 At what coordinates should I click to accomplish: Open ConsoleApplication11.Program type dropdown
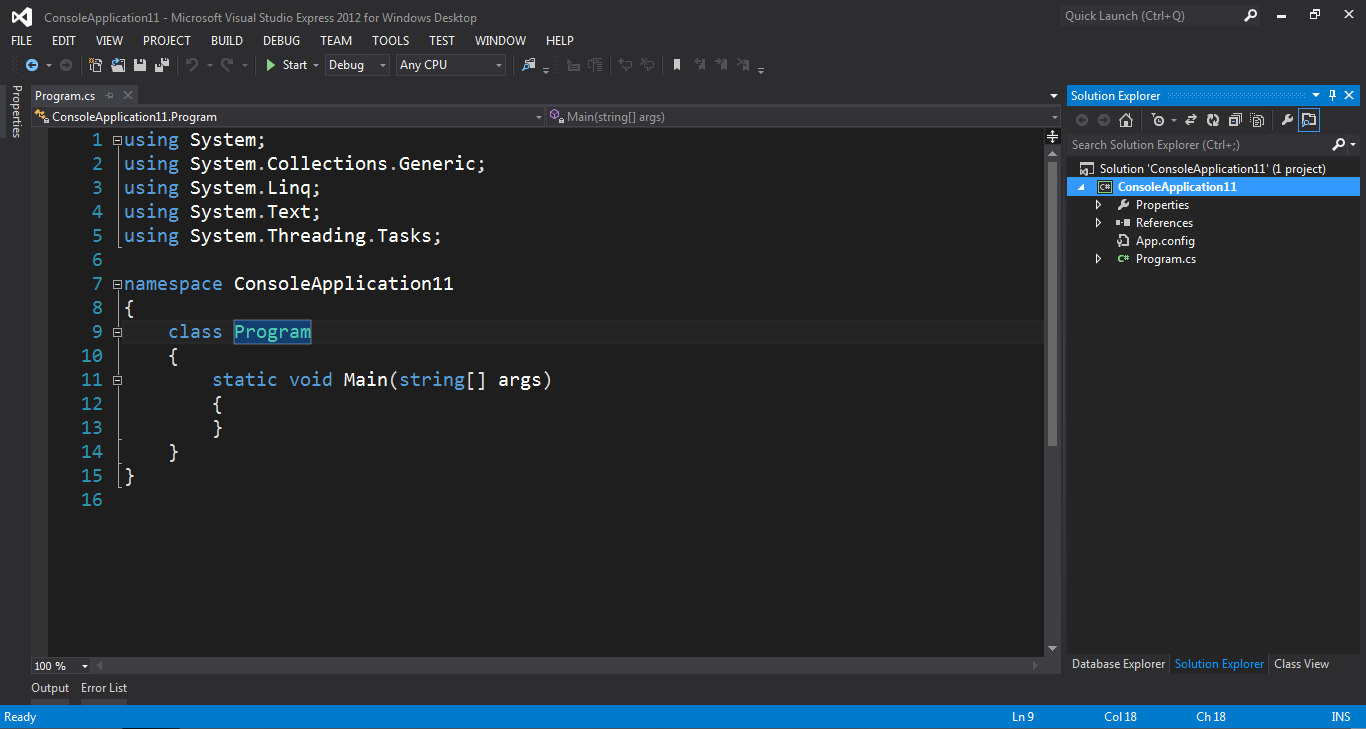(x=288, y=117)
